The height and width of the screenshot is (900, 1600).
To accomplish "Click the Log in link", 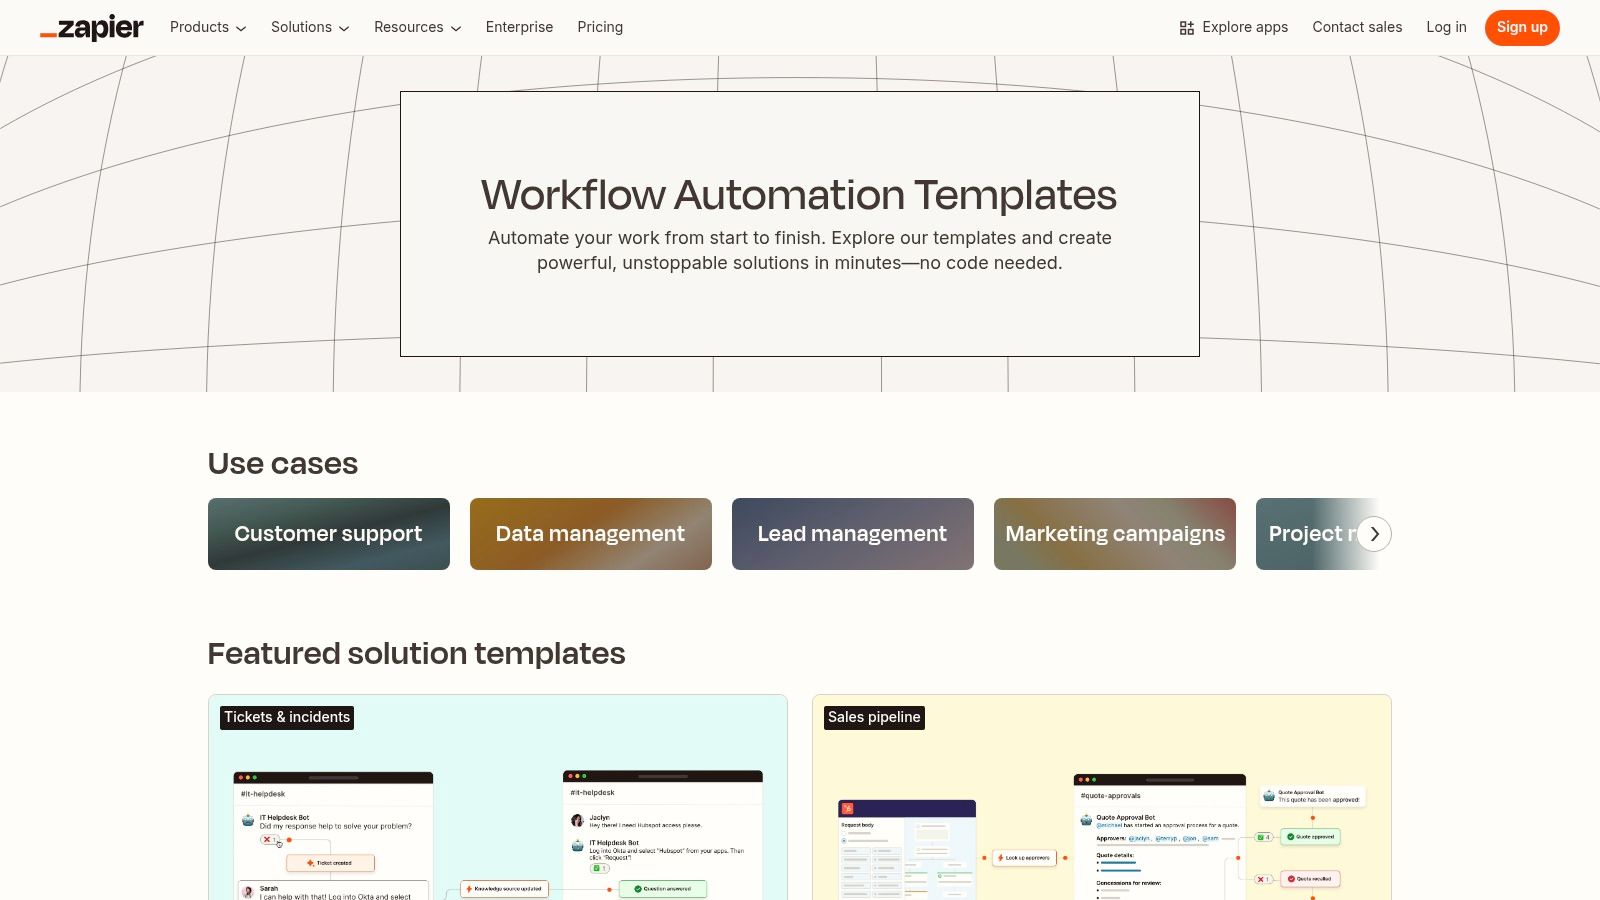I will point(1446,27).
